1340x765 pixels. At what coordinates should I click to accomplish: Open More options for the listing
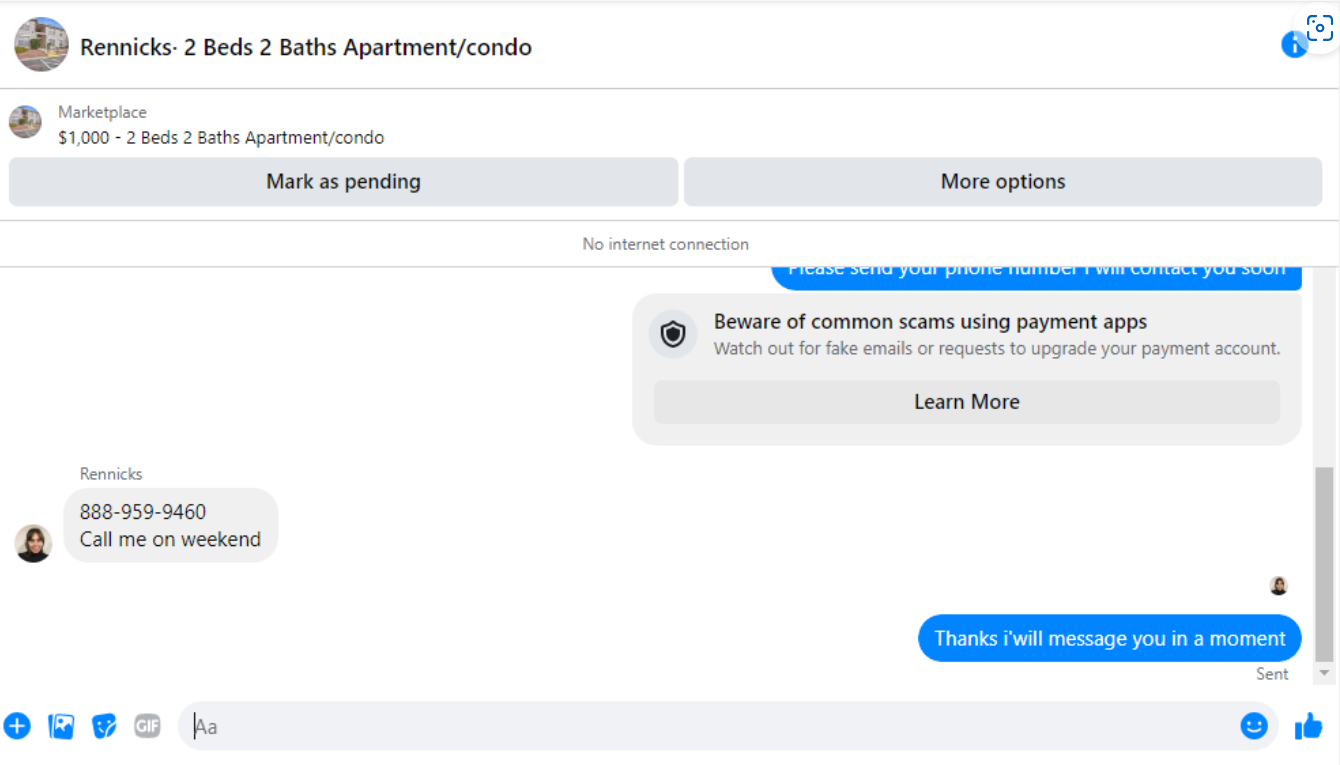1003,182
